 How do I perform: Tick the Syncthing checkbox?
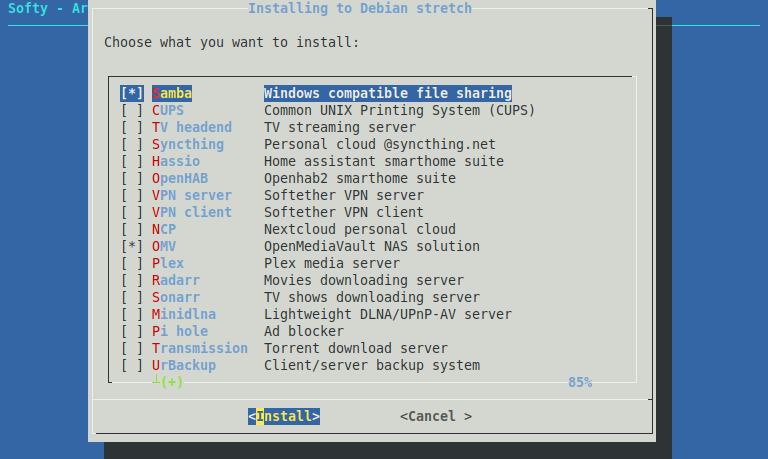pyautogui.click(x=132, y=144)
